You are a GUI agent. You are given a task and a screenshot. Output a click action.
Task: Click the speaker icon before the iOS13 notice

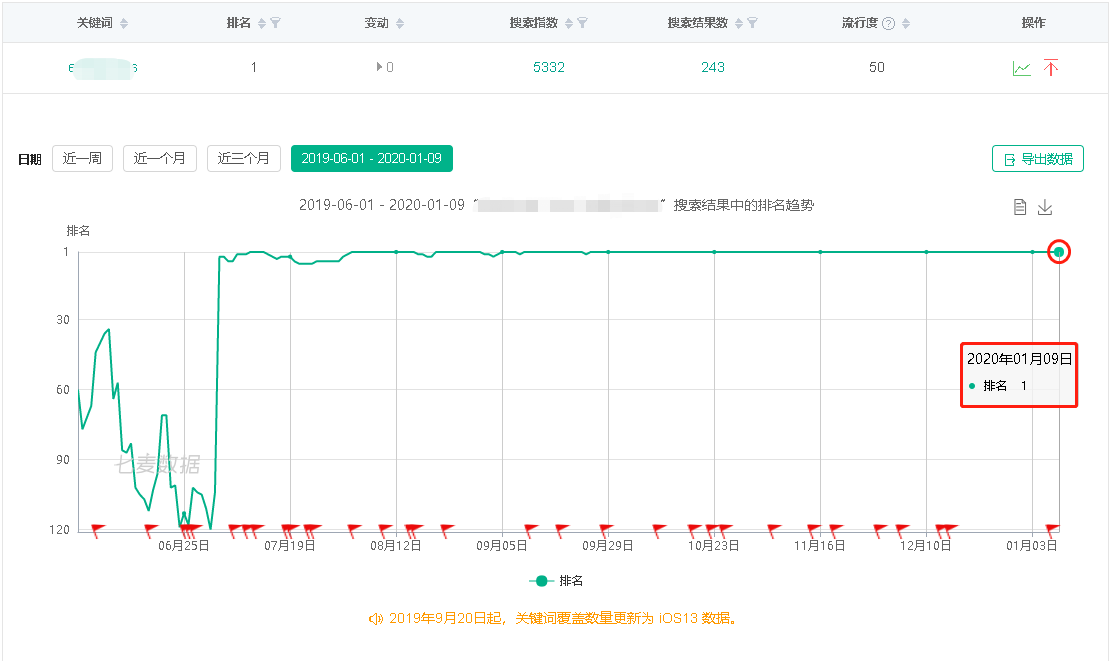point(378,618)
